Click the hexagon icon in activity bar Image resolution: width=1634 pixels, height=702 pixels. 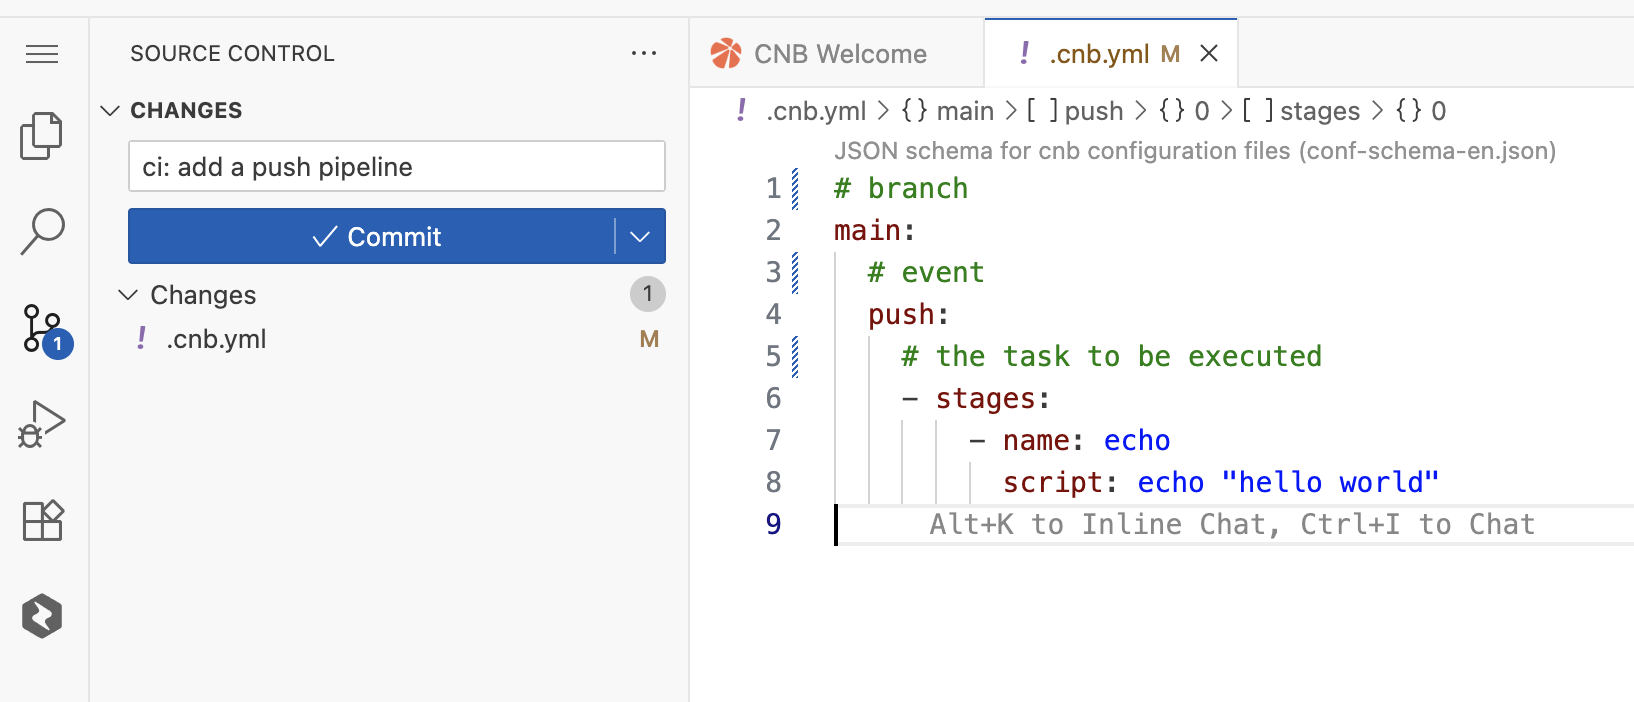click(x=42, y=616)
